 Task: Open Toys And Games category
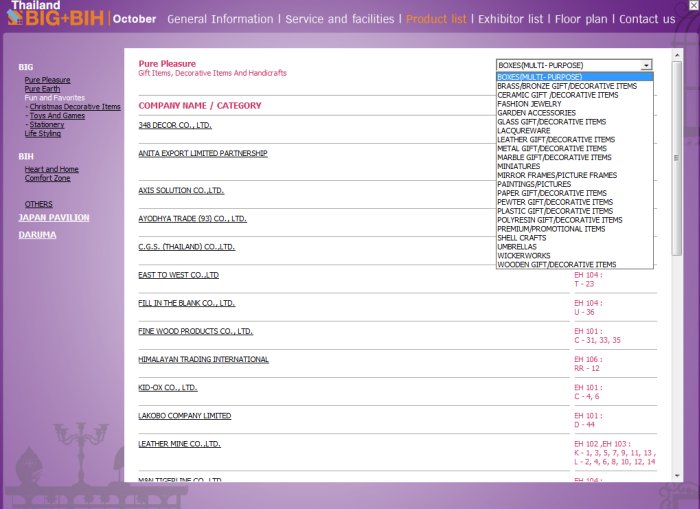click(x=57, y=116)
